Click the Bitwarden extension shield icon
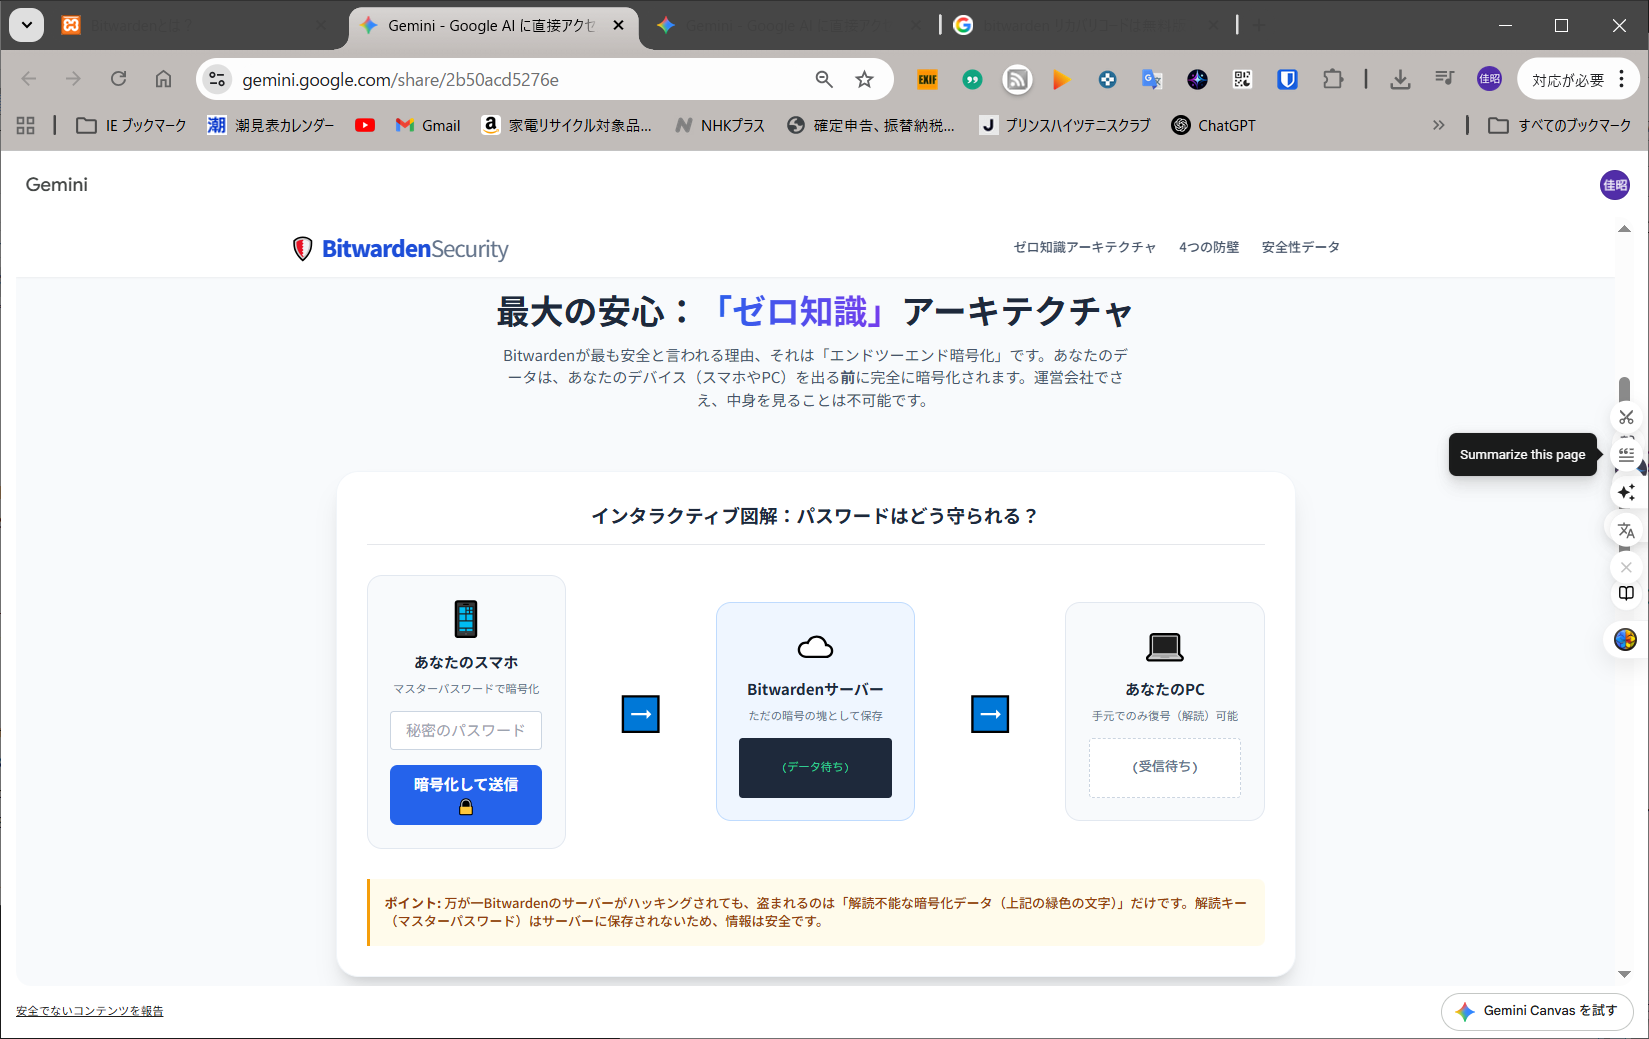Screen dimensions: 1649x1039 pyautogui.click(x=1287, y=79)
